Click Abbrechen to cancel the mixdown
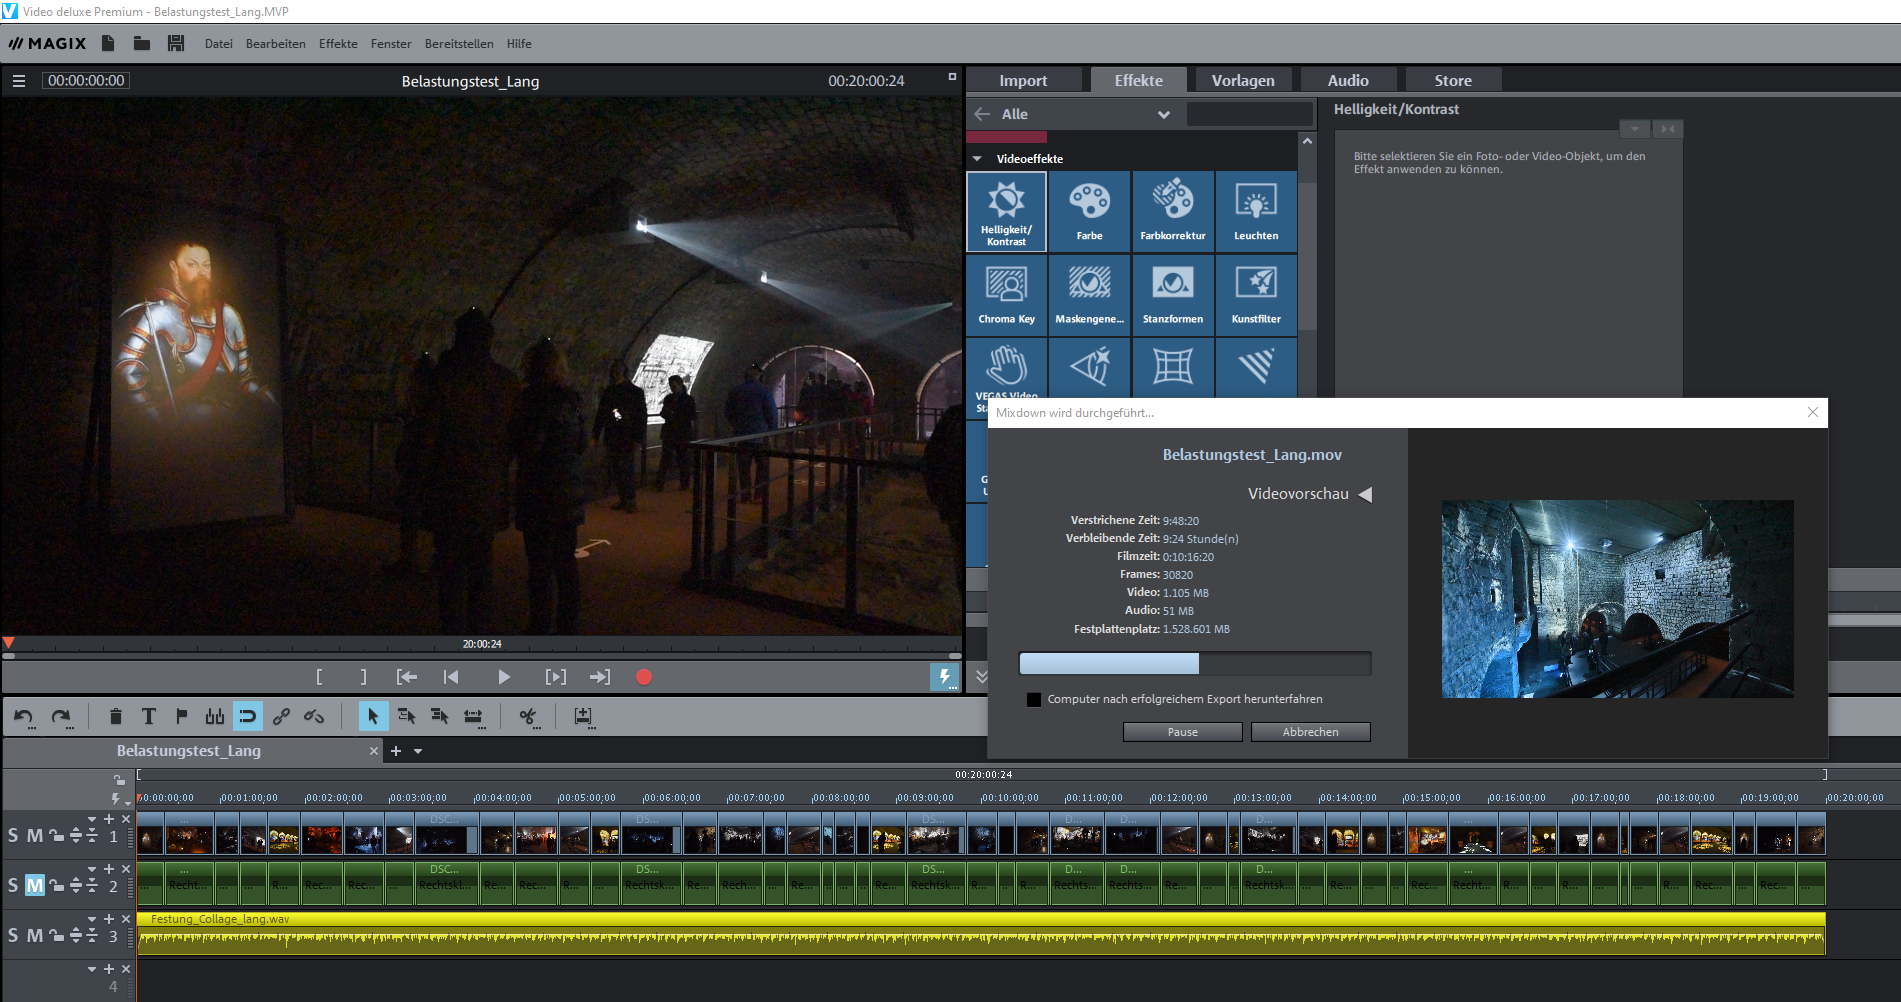 pos(1310,732)
